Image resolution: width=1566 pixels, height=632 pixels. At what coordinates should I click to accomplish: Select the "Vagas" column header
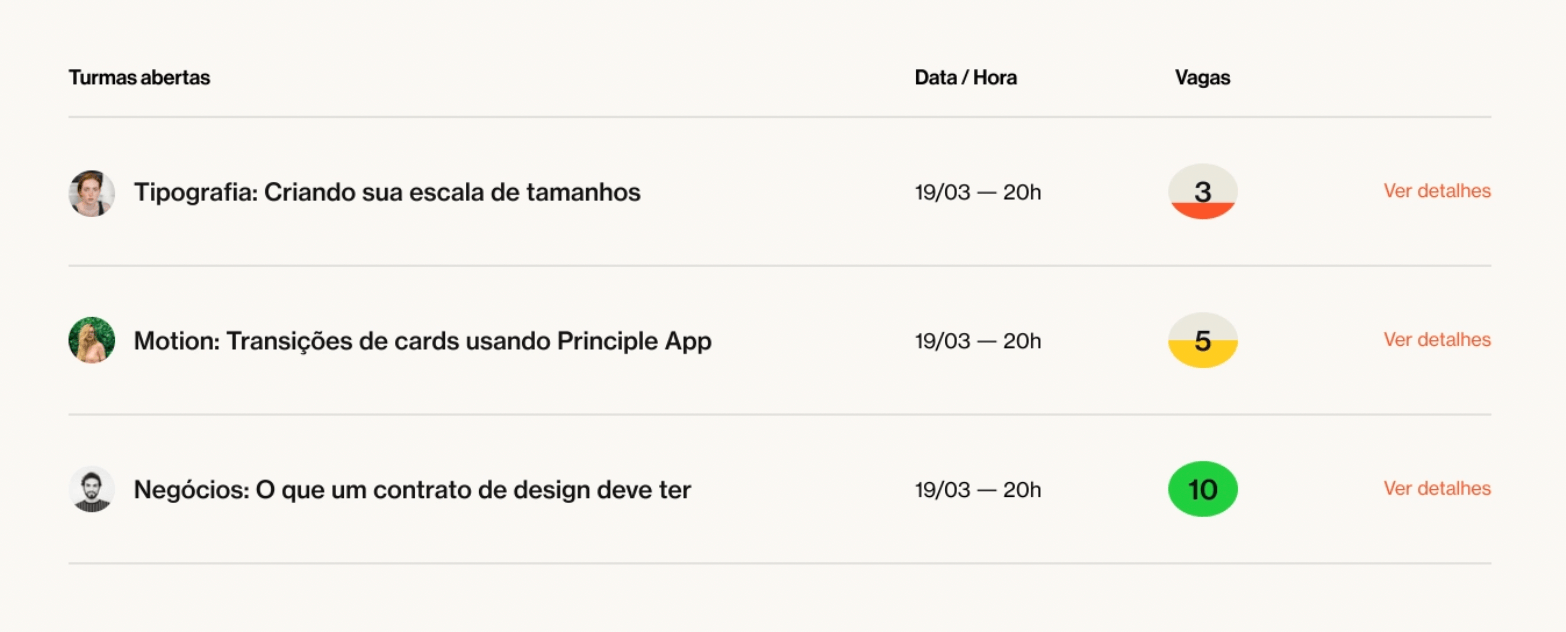click(1202, 78)
